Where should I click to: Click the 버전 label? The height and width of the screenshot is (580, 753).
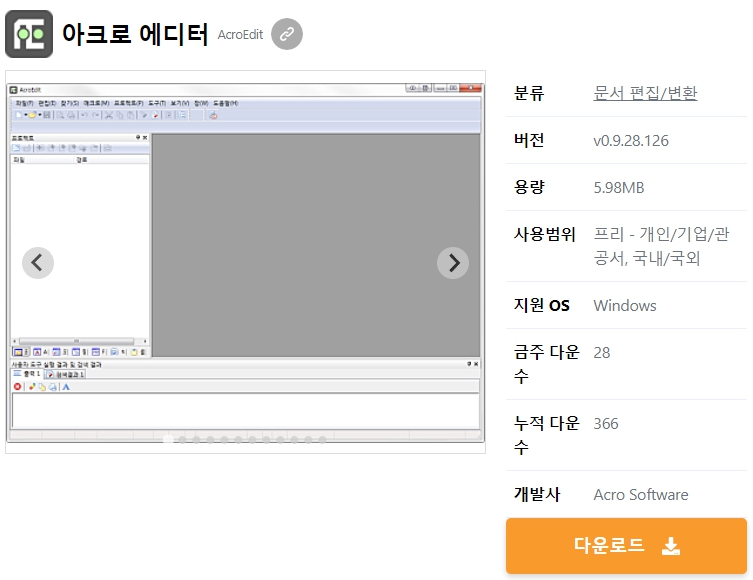point(529,140)
